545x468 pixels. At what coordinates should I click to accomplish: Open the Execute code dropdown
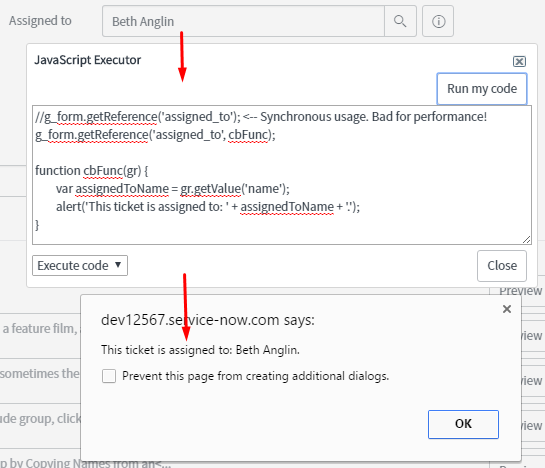[x=80, y=266]
